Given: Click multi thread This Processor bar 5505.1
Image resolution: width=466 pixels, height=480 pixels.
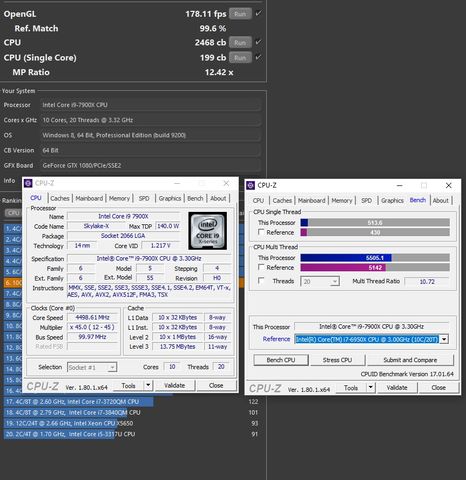Looking at the screenshot, I should pos(375,258).
